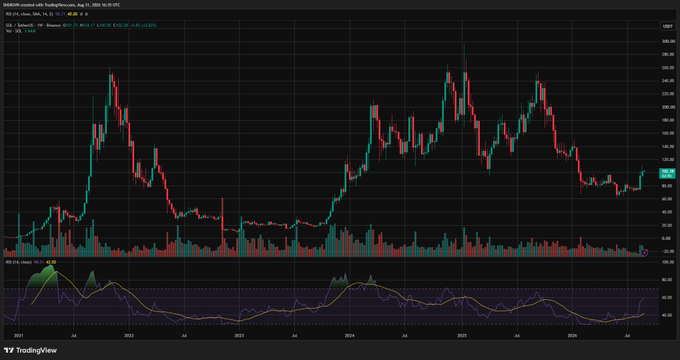Click the -20.00 price scale label
This screenshot has width=680, height=360.
click(x=667, y=251)
